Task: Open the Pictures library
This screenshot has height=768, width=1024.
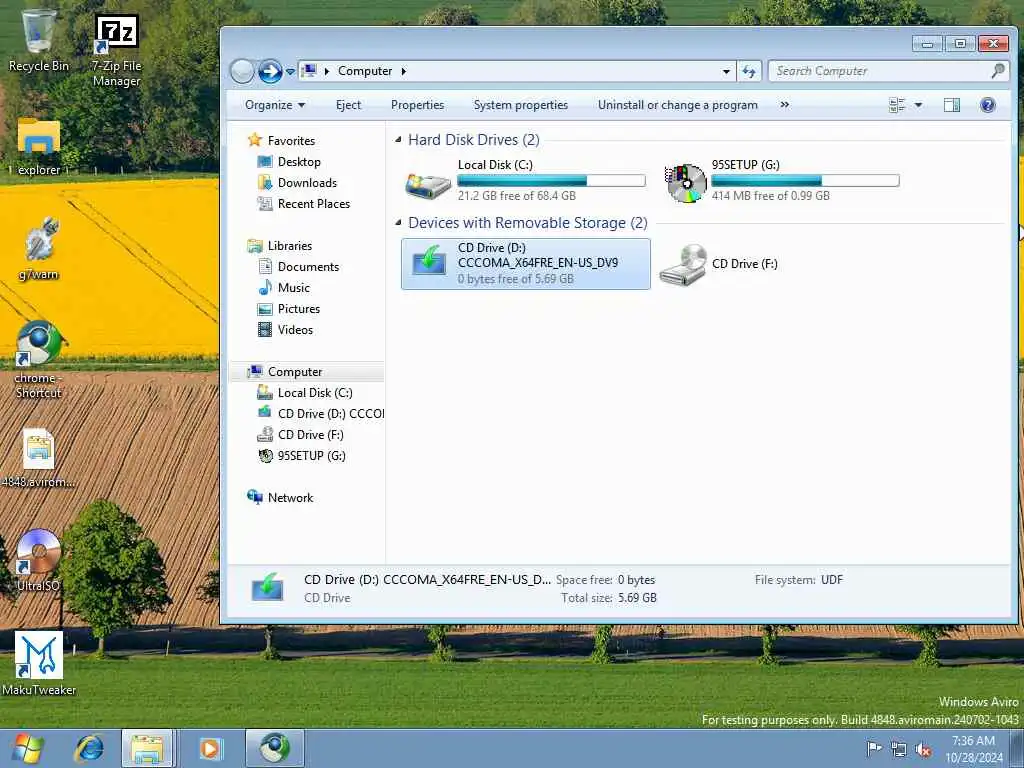Action: click(x=298, y=309)
